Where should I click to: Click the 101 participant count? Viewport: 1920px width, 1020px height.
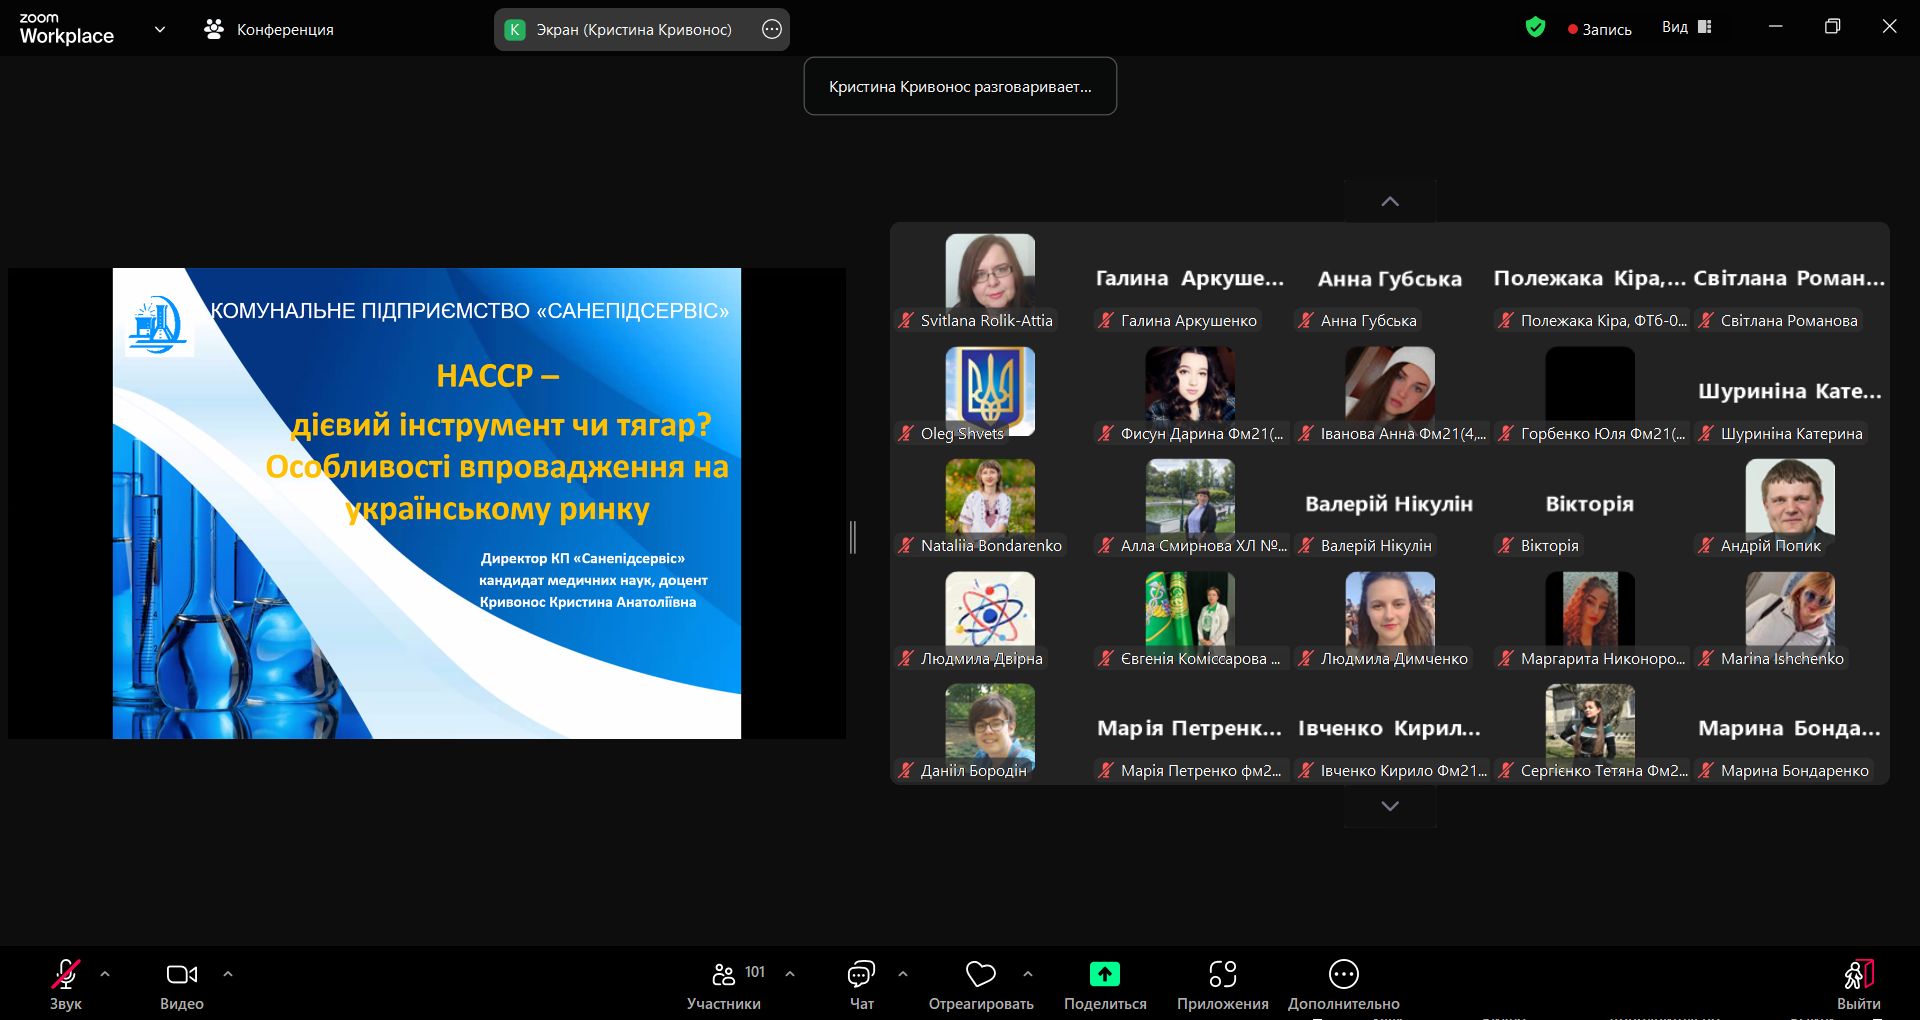click(755, 972)
